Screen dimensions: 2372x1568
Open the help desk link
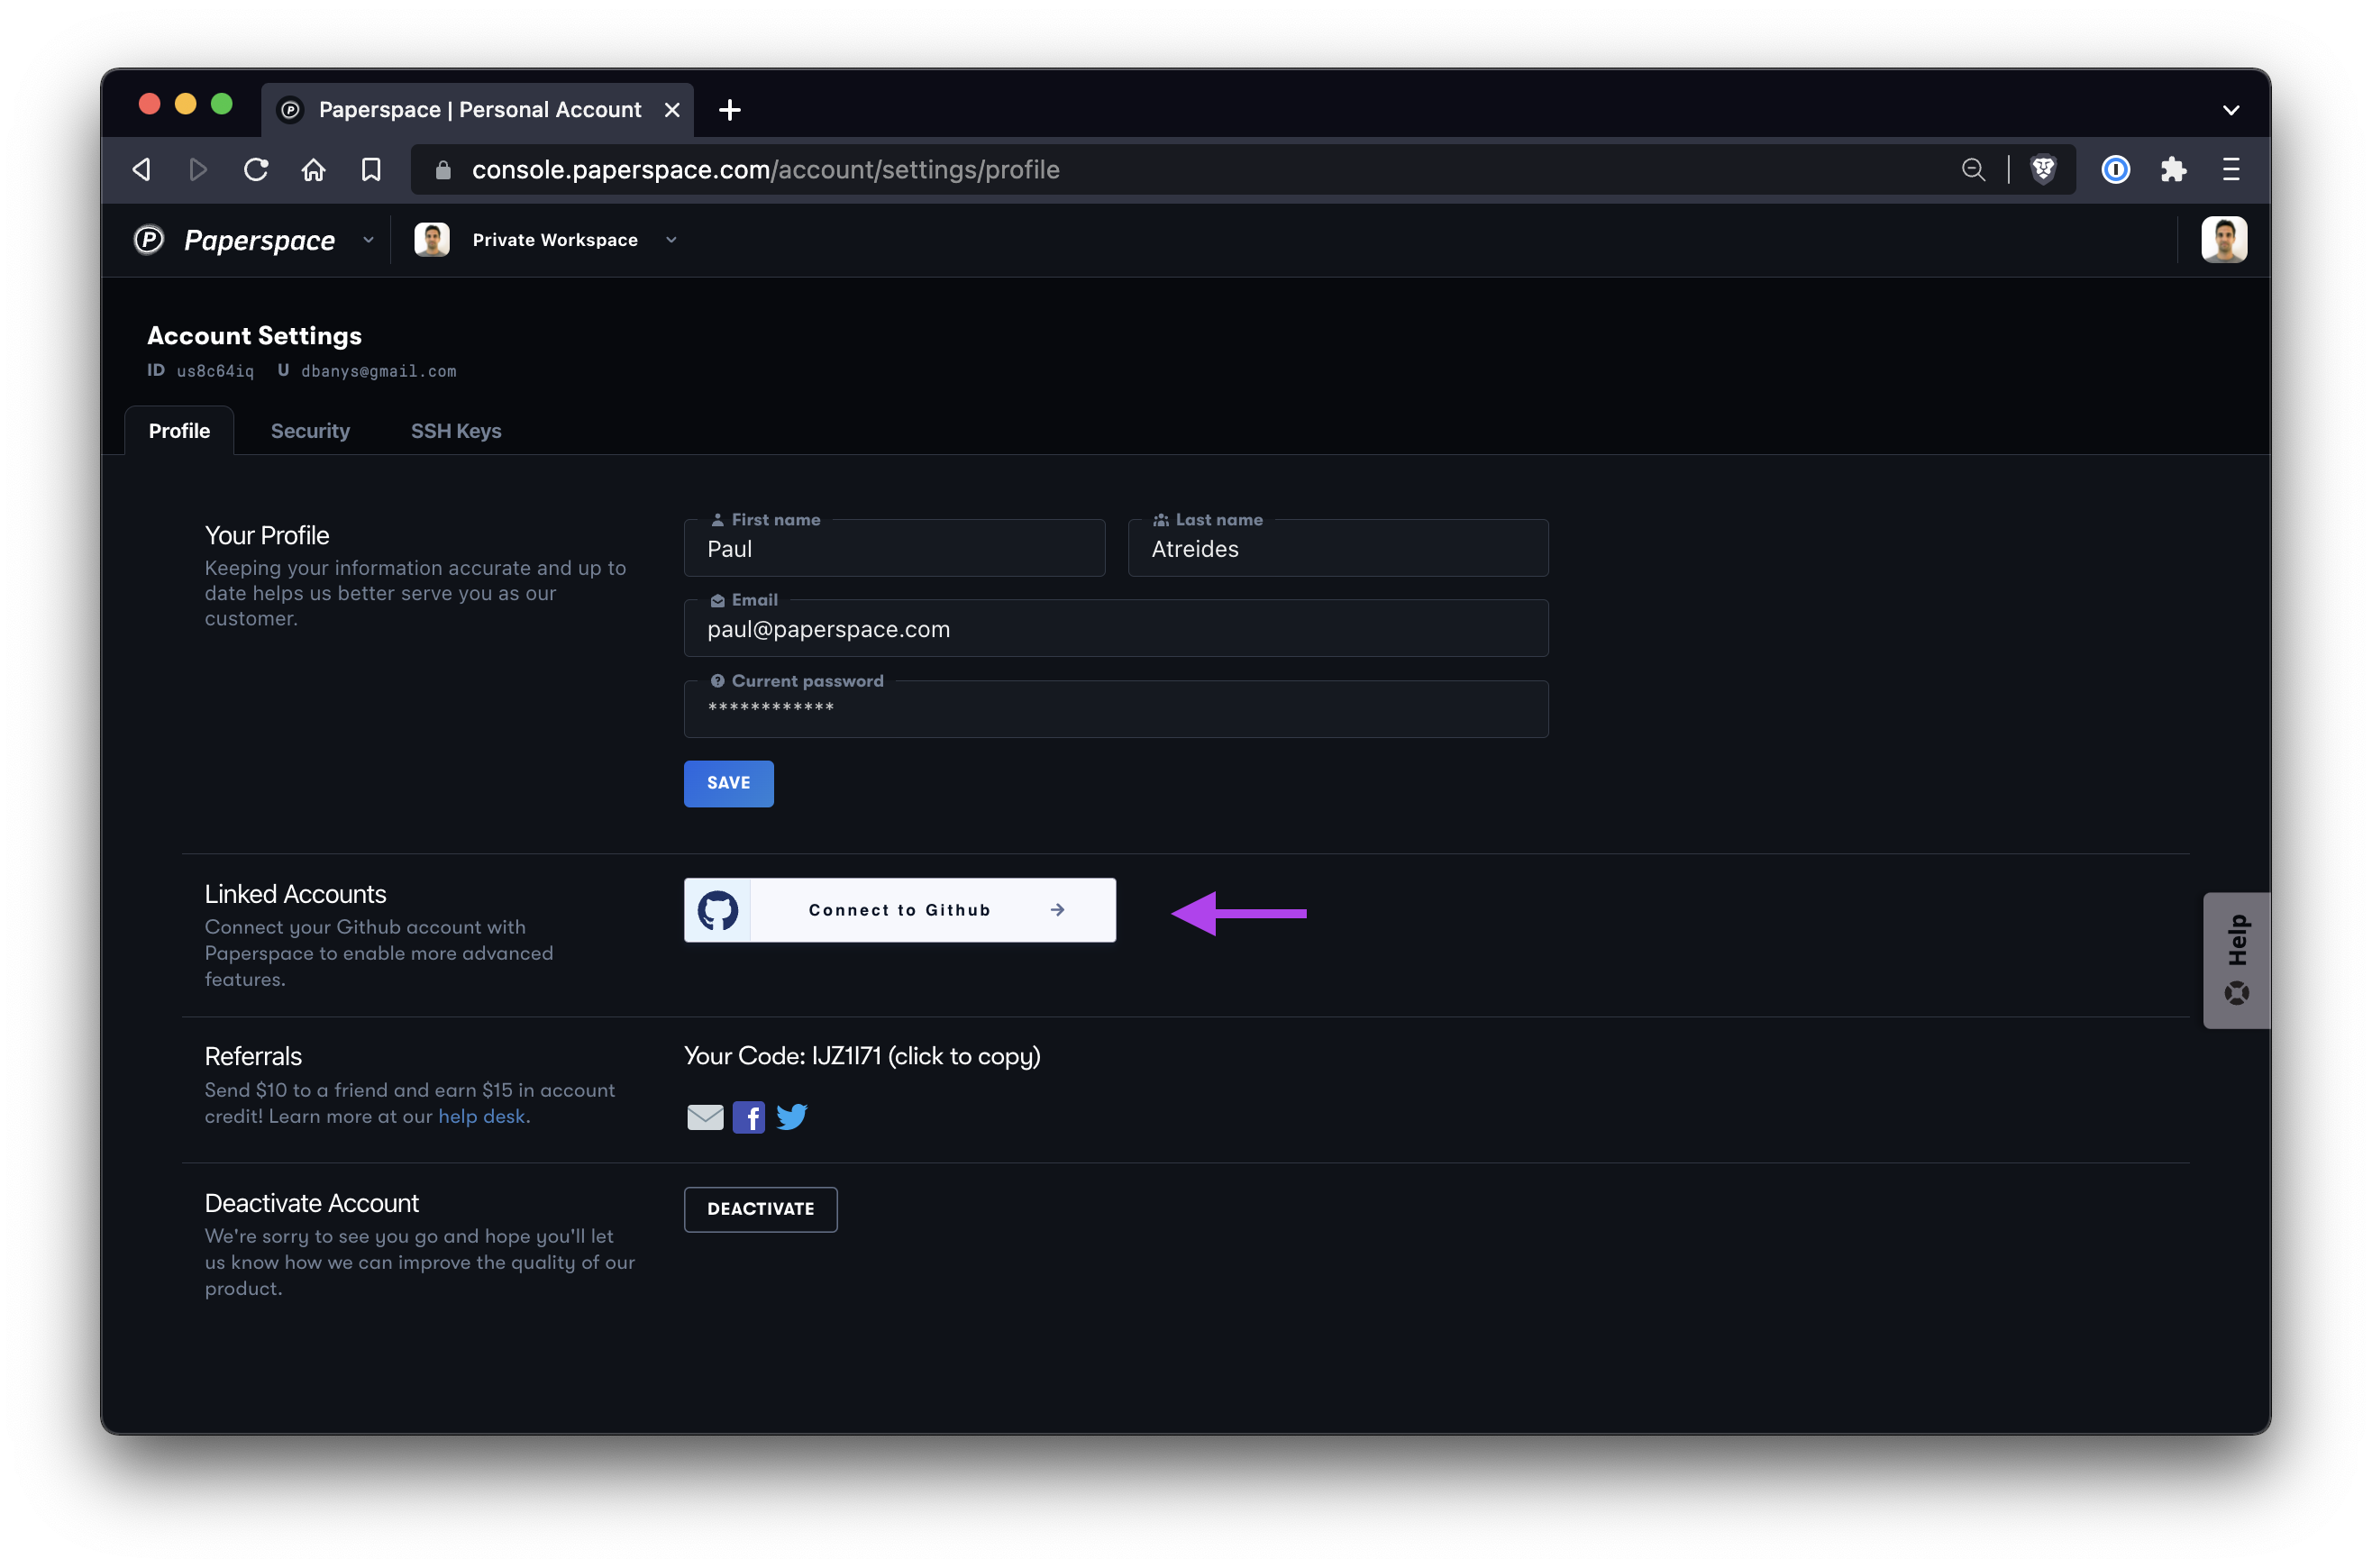coord(481,1116)
